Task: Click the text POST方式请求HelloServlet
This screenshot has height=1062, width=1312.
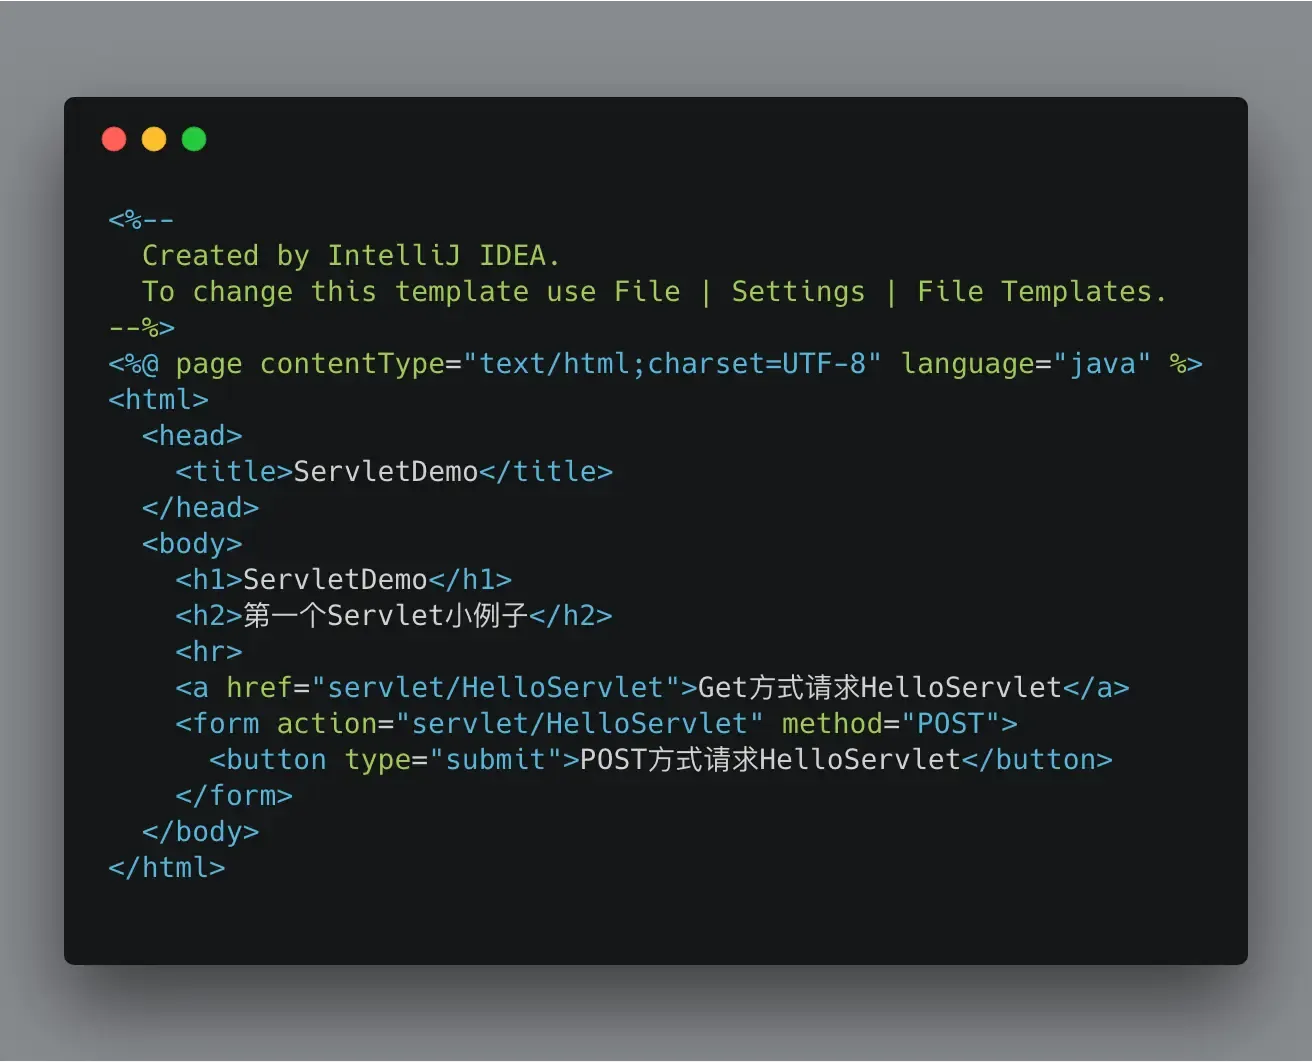Action: tap(770, 760)
